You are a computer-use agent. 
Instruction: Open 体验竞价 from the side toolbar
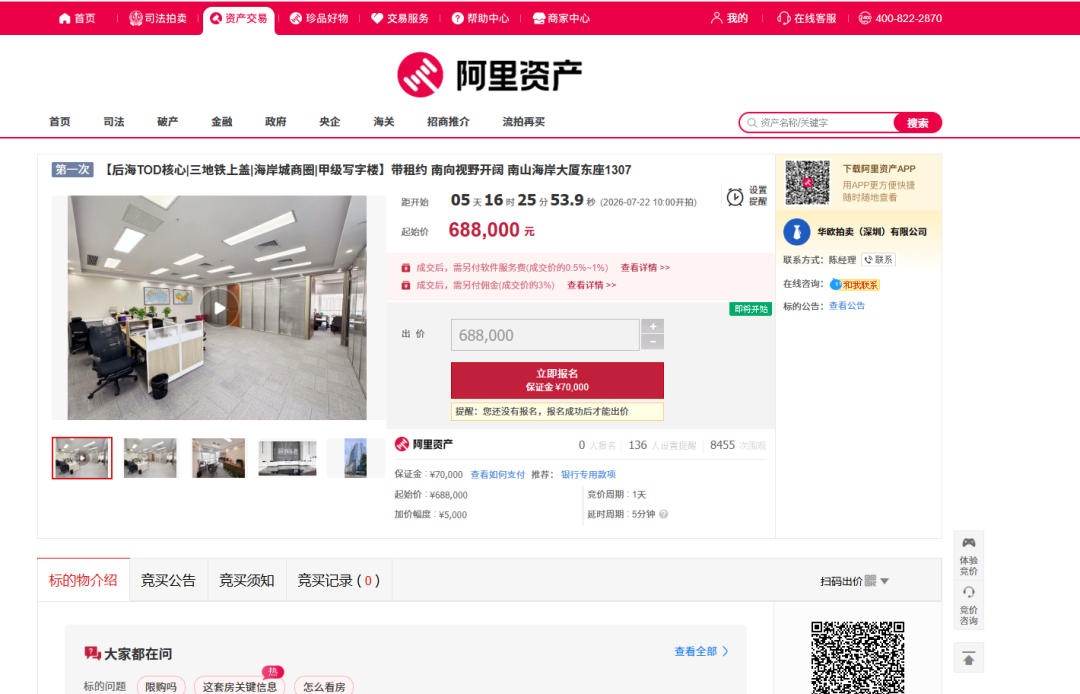[x=968, y=556]
